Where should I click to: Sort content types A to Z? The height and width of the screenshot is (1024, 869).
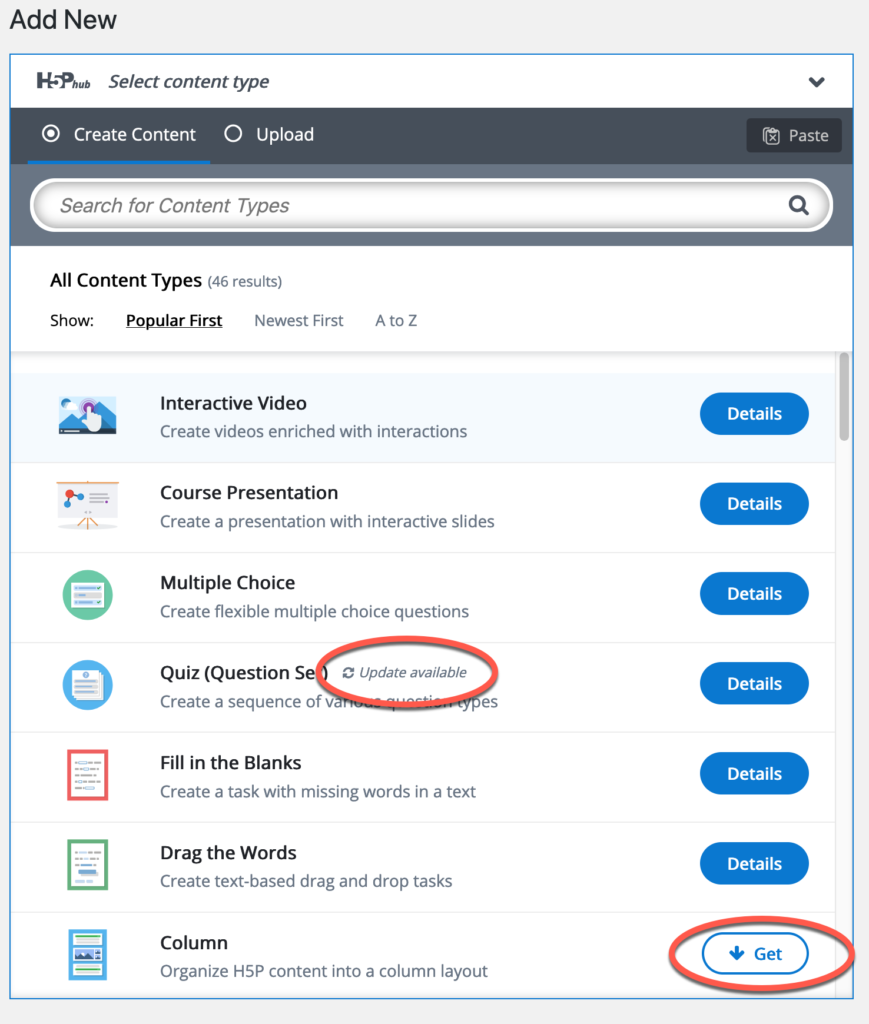(396, 321)
